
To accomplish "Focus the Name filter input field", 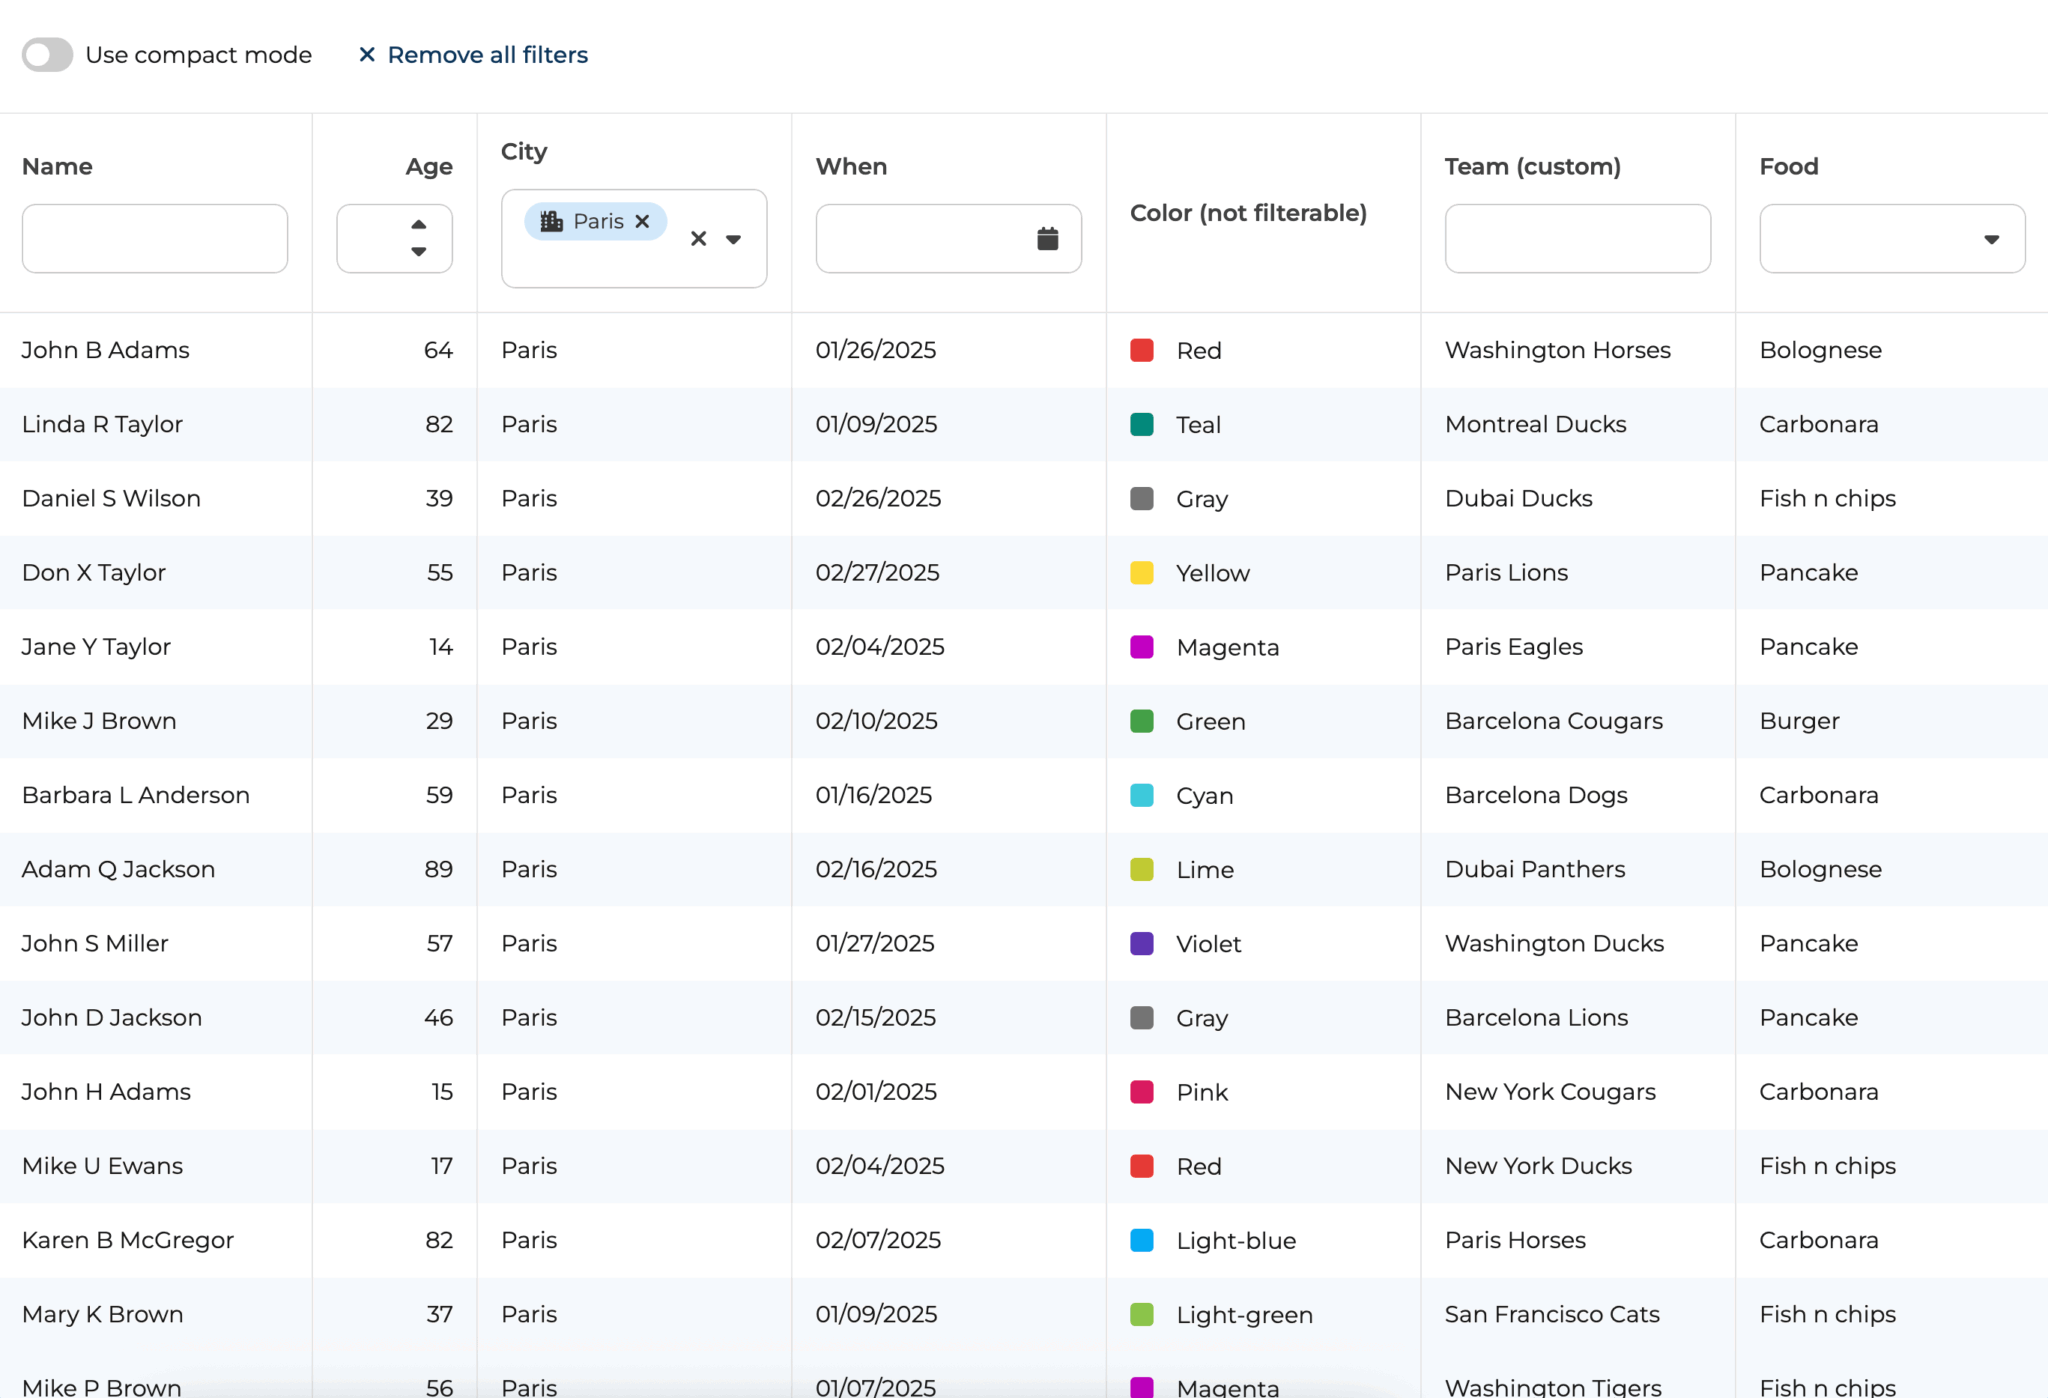I will pyautogui.click(x=155, y=239).
